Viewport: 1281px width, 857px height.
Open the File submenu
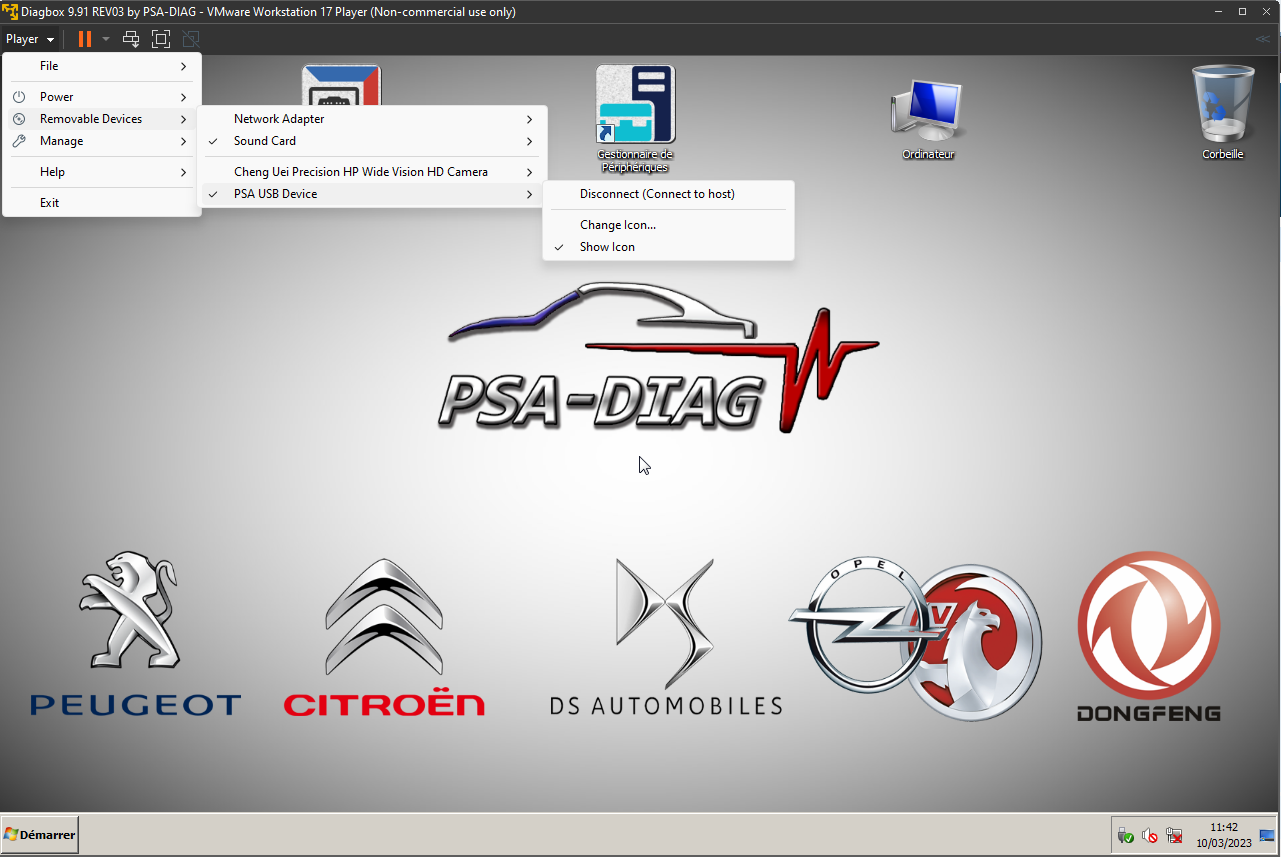(102, 66)
